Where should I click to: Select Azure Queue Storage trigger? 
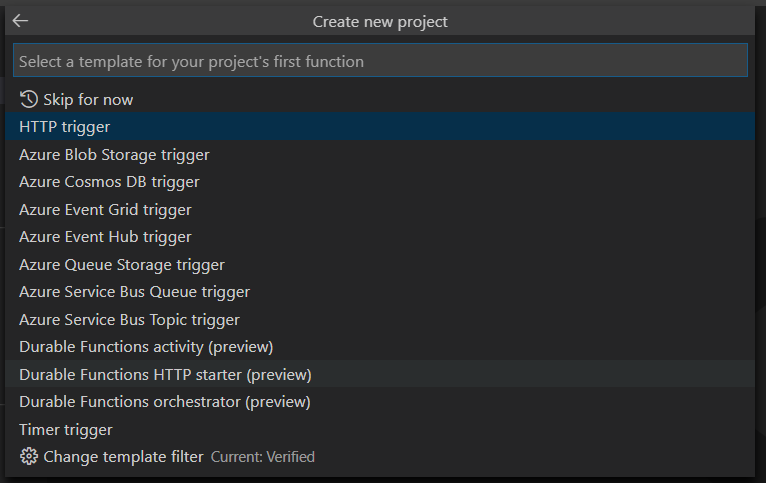point(122,265)
